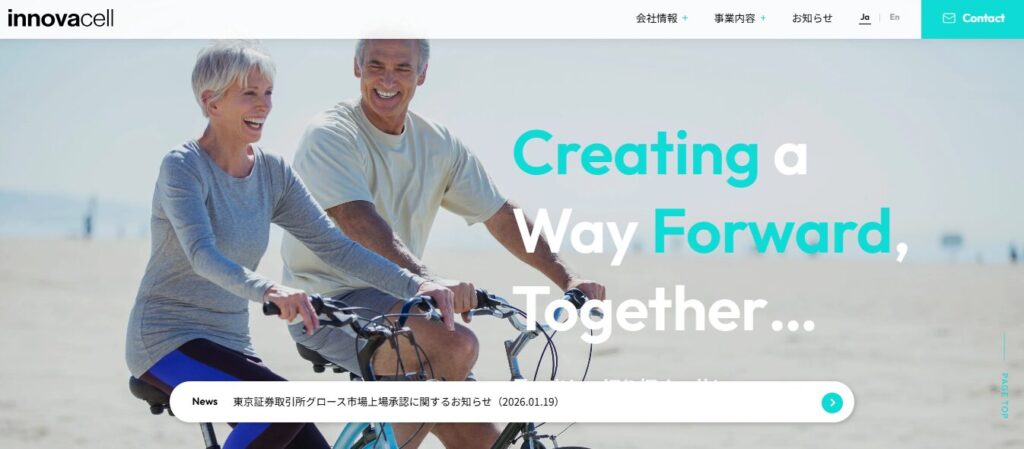Click the teal circular arrow in the news bar
Viewport: 1024px width, 449px height.
(831, 403)
